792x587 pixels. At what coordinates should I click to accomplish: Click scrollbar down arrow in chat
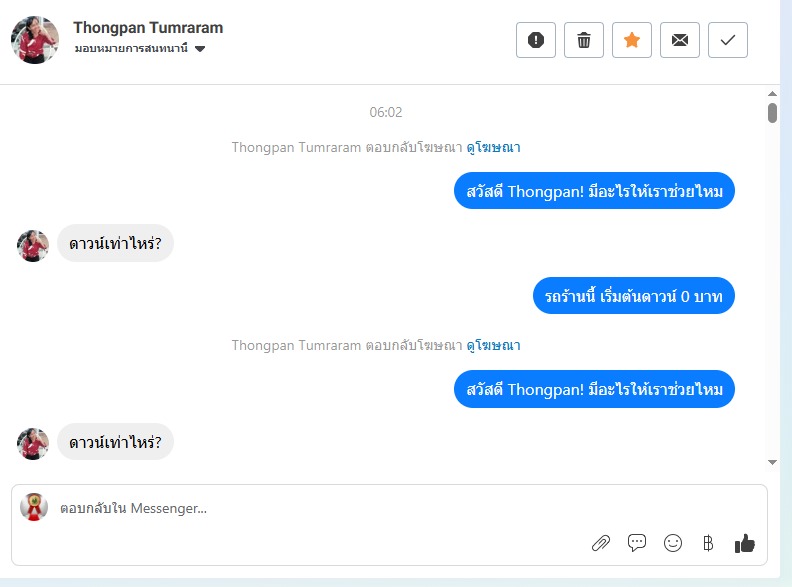(x=772, y=462)
